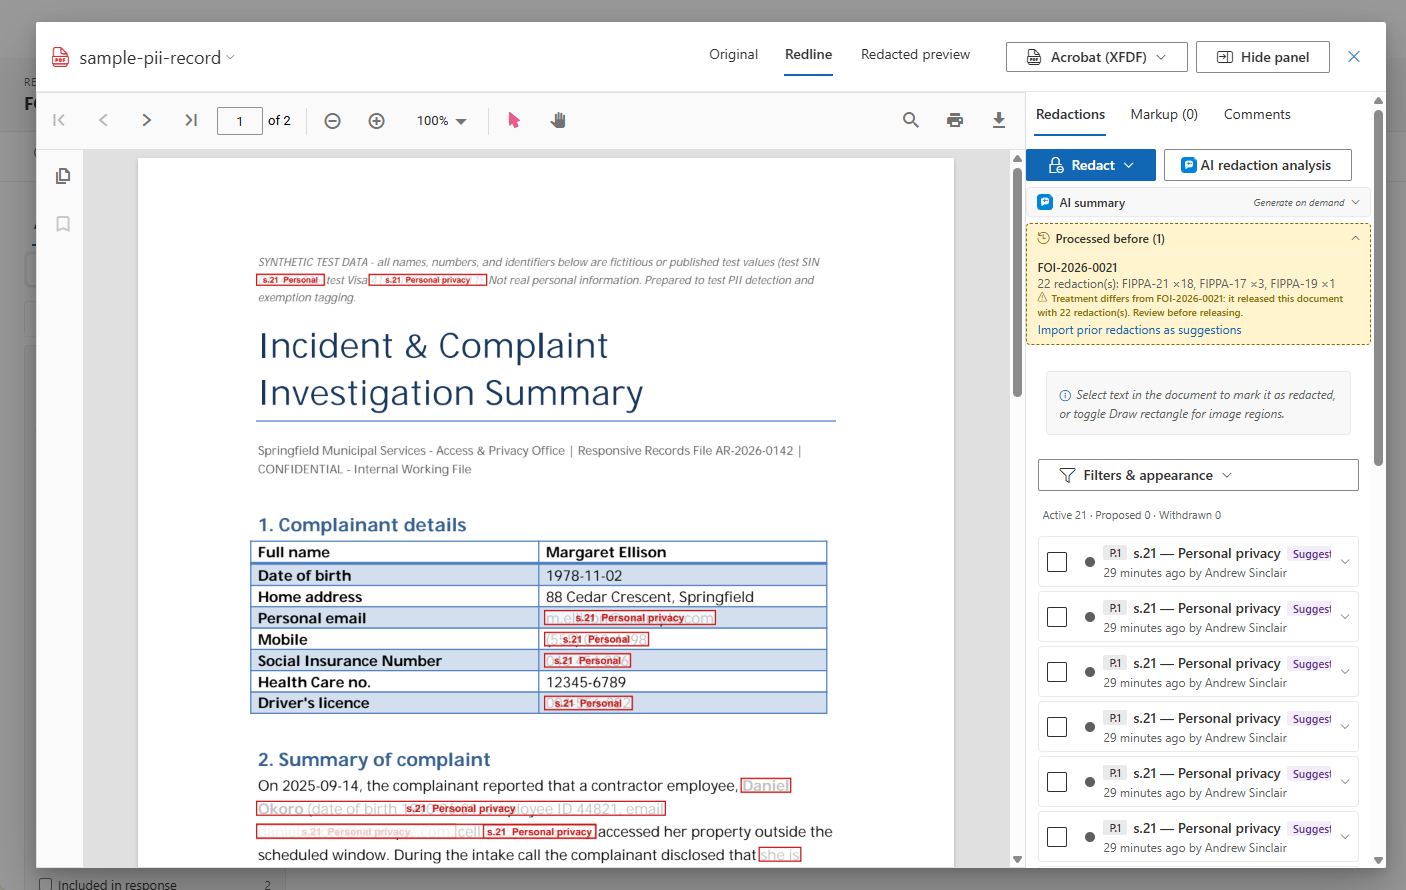
Task: Expand AI summary Generate on demand
Action: coord(1306,202)
